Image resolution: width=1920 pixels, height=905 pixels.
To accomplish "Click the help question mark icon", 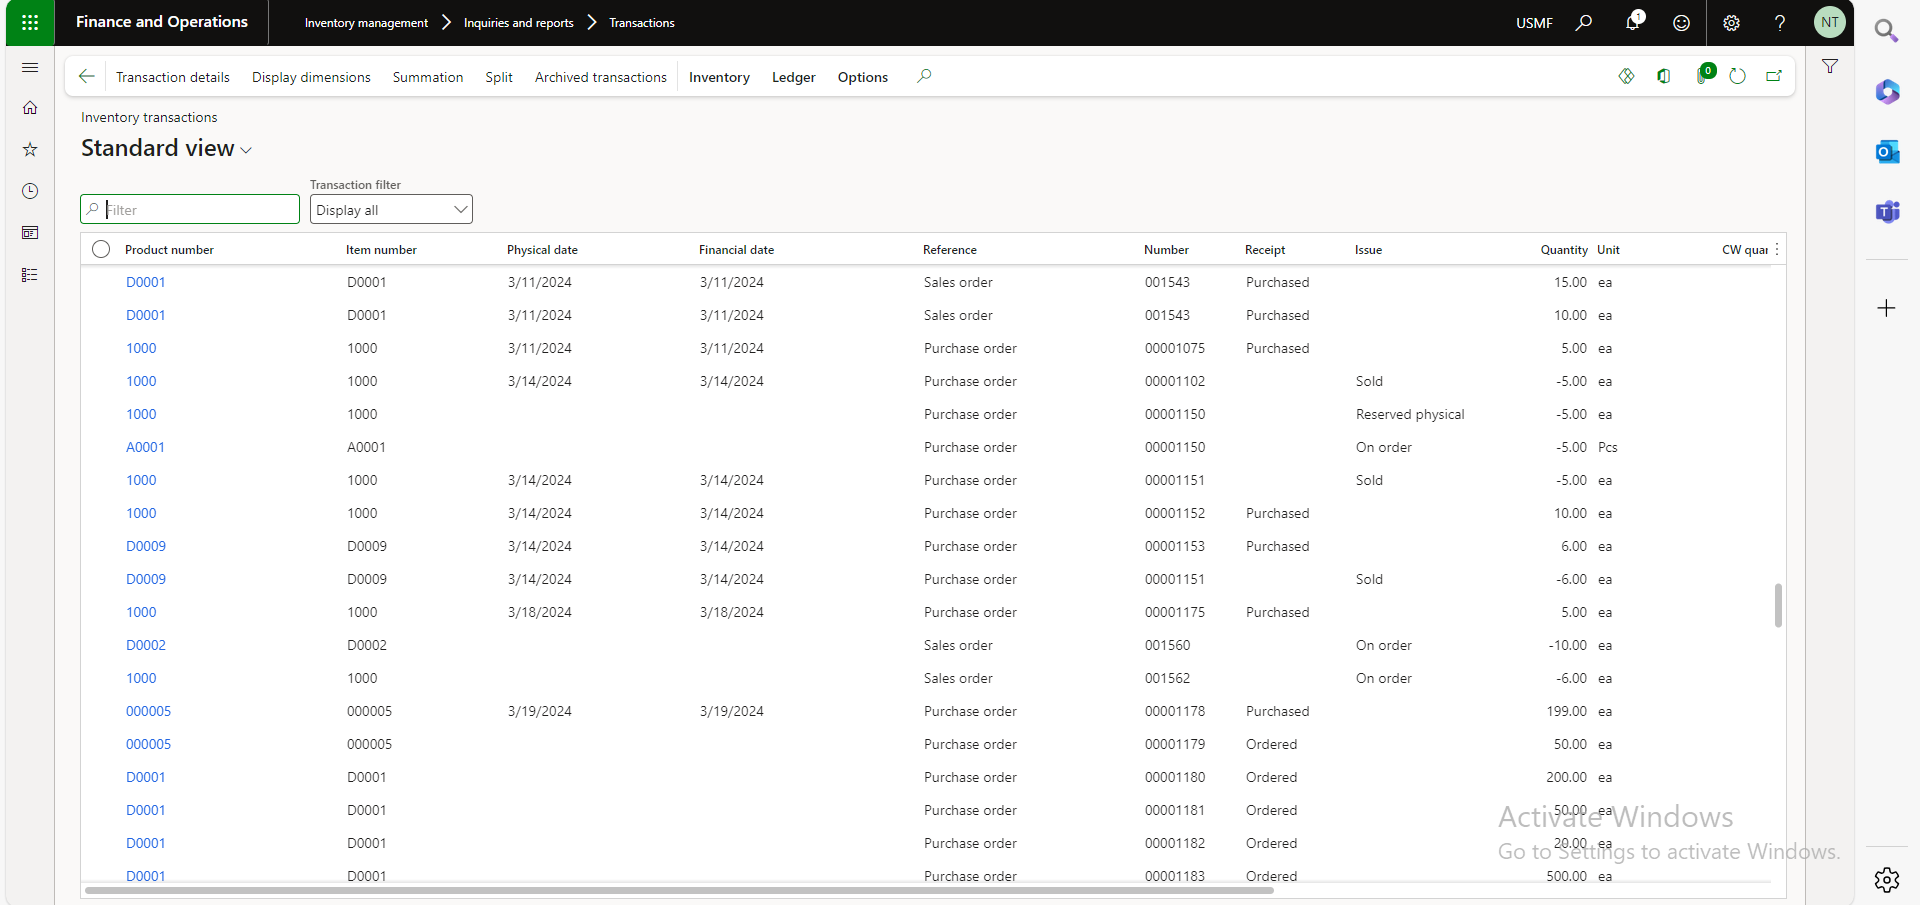I will (1780, 22).
